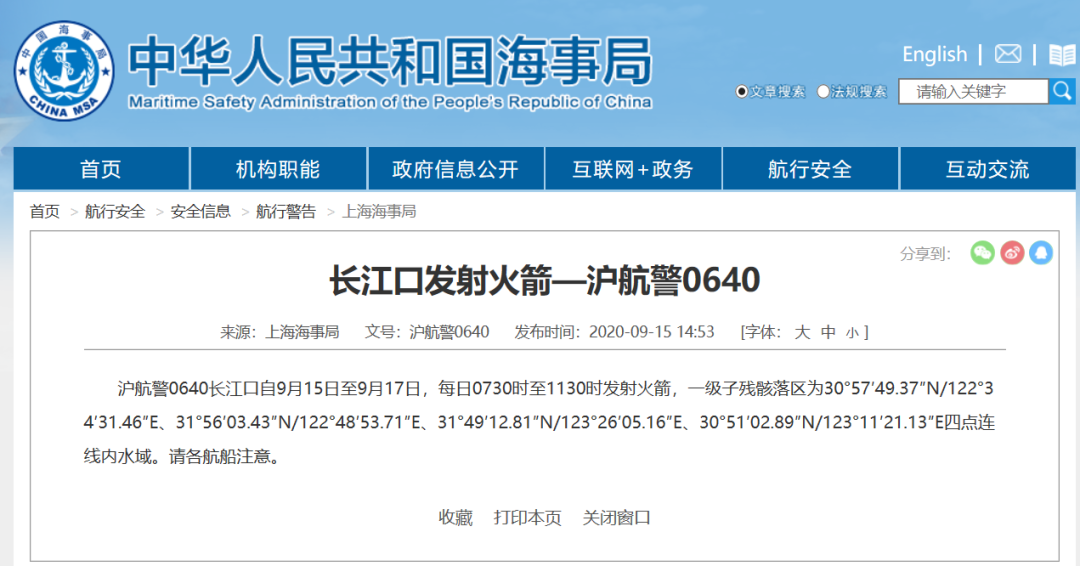Click the keyword search input field
The image size is (1080, 566).
tap(972, 92)
